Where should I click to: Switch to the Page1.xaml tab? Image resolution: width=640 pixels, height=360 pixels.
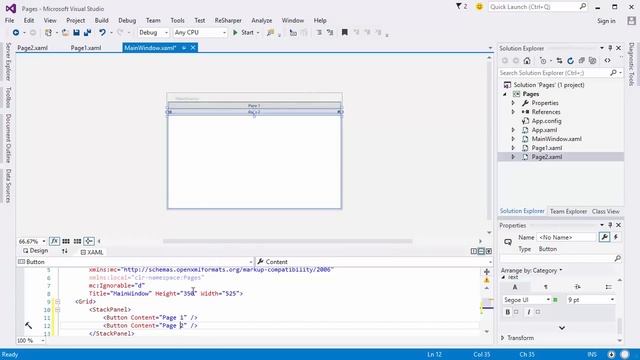click(86, 48)
